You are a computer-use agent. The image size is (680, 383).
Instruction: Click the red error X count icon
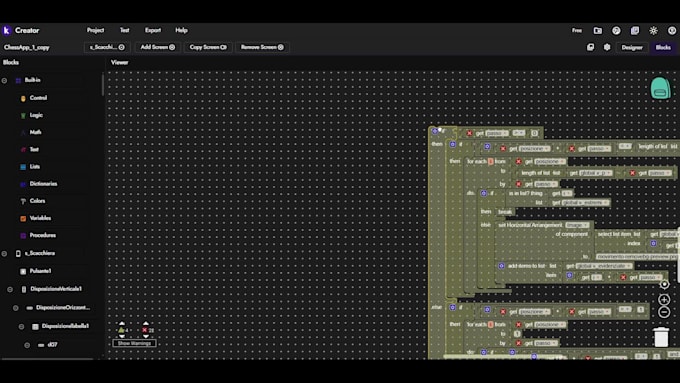145,330
